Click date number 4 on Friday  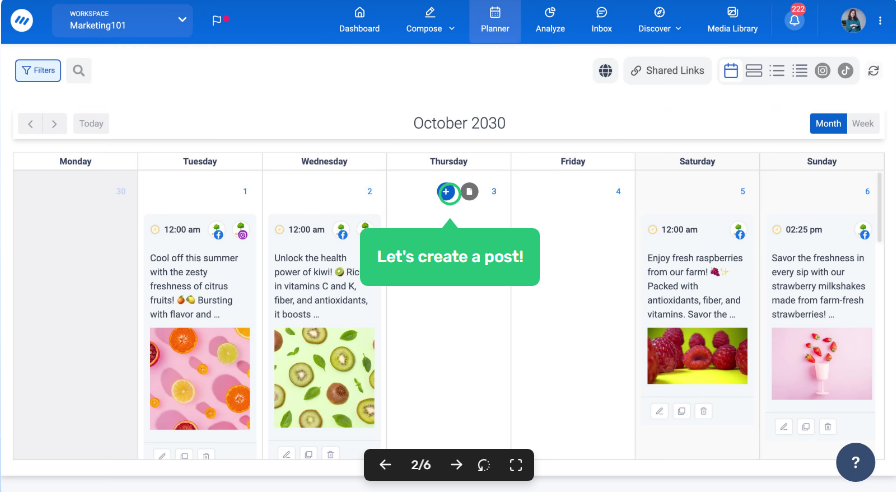click(618, 191)
